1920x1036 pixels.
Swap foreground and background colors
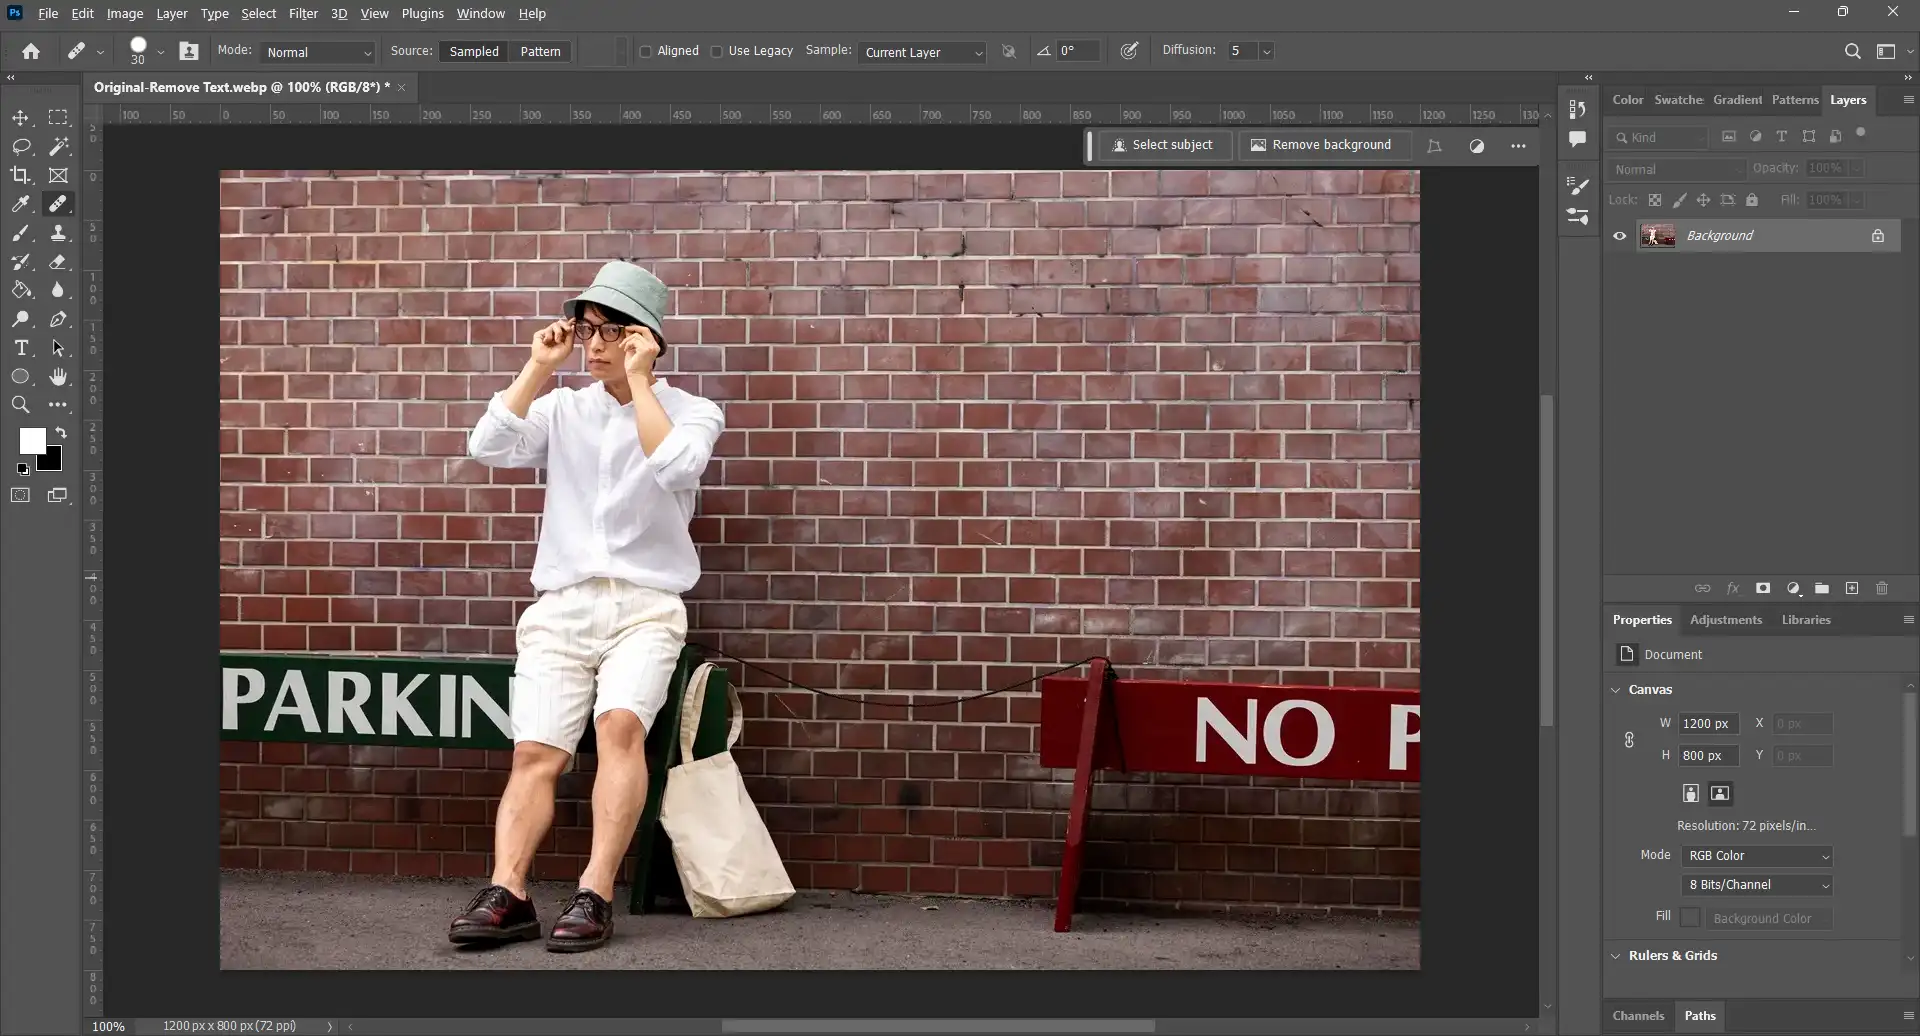[x=61, y=433]
